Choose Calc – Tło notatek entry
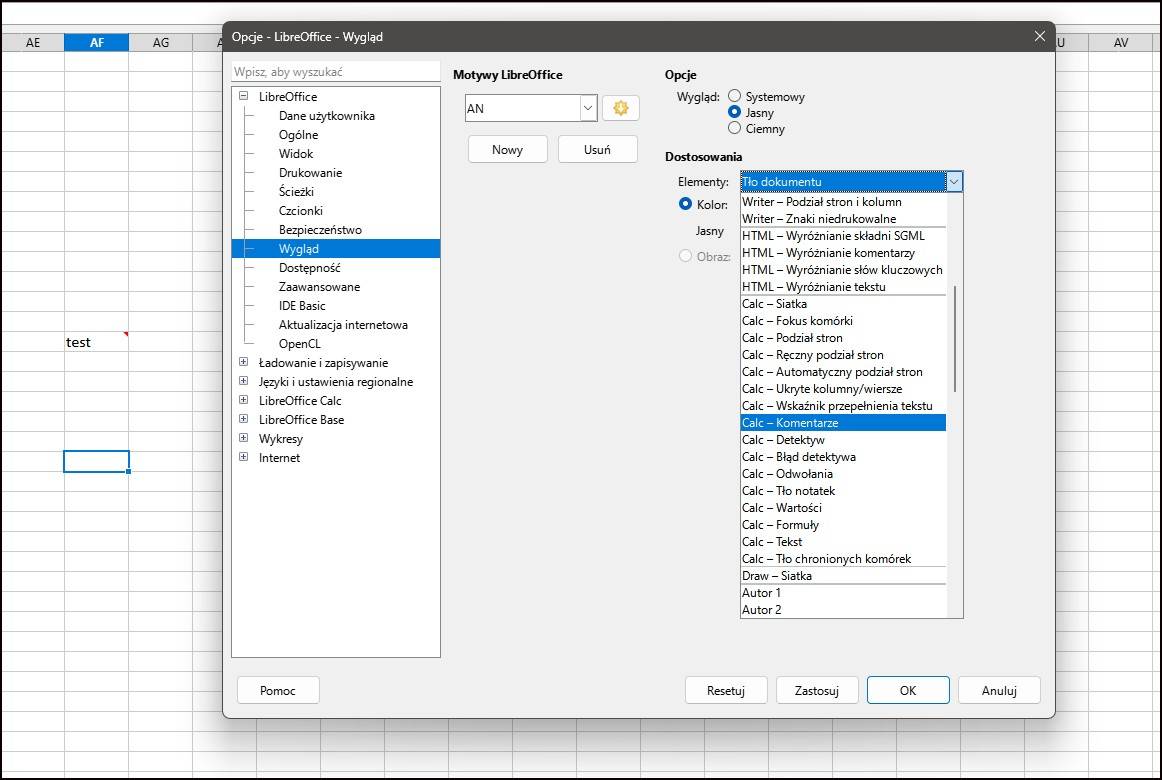Viewport: 1162px width, 780px height. coord(843,491)
